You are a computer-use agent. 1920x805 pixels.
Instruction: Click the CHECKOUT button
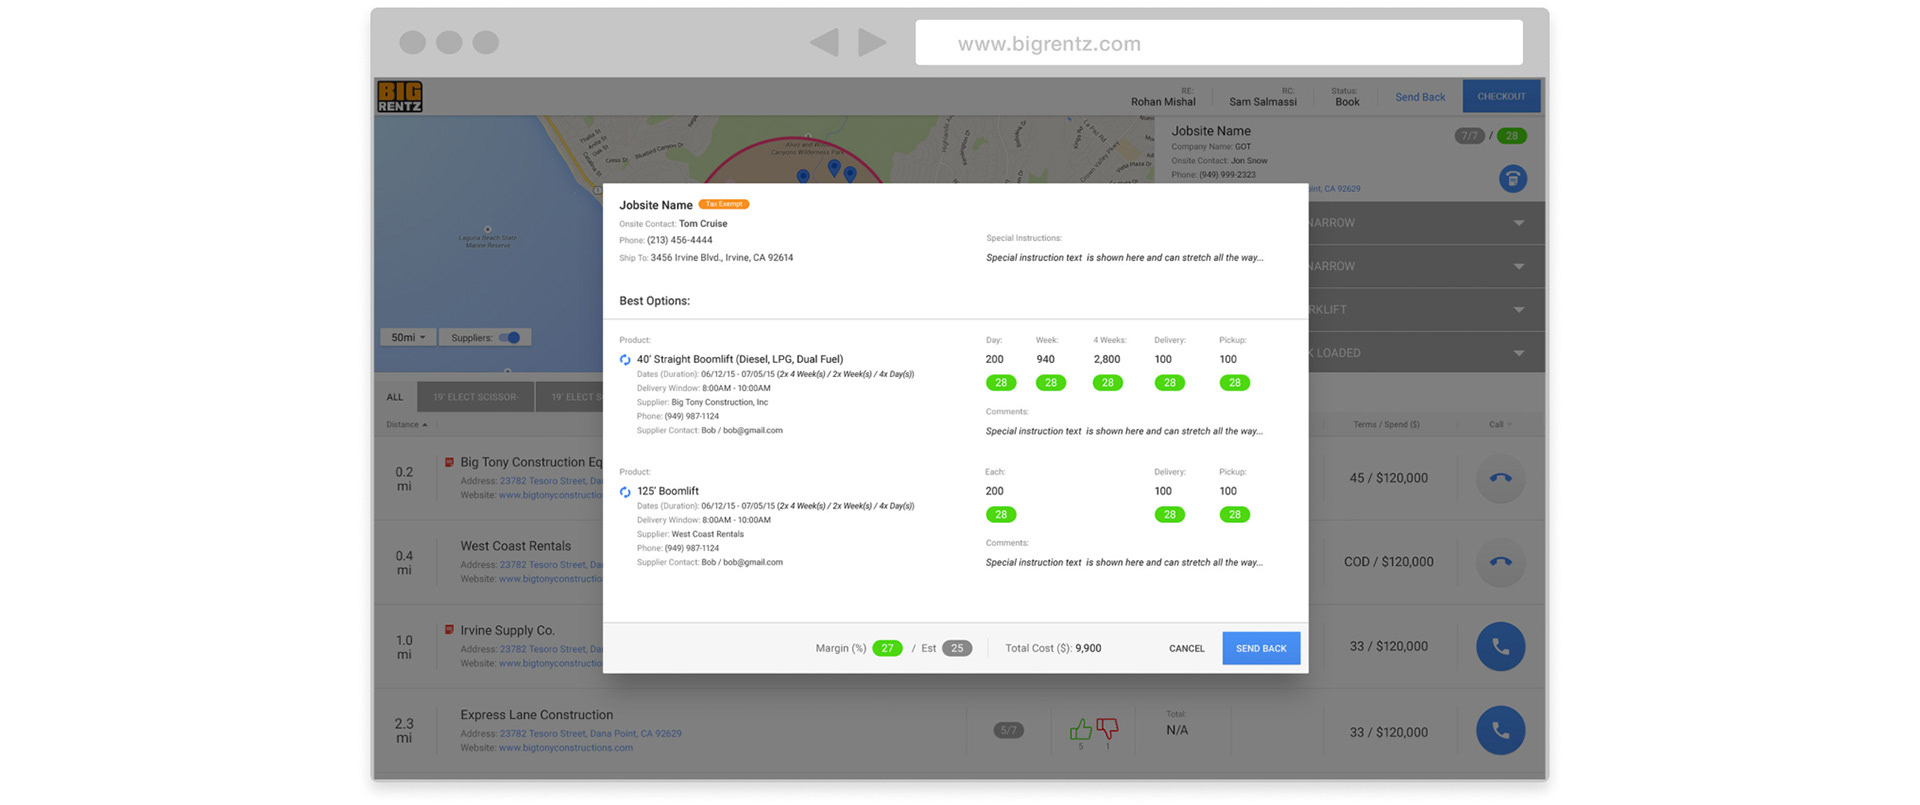point(1501,96)
